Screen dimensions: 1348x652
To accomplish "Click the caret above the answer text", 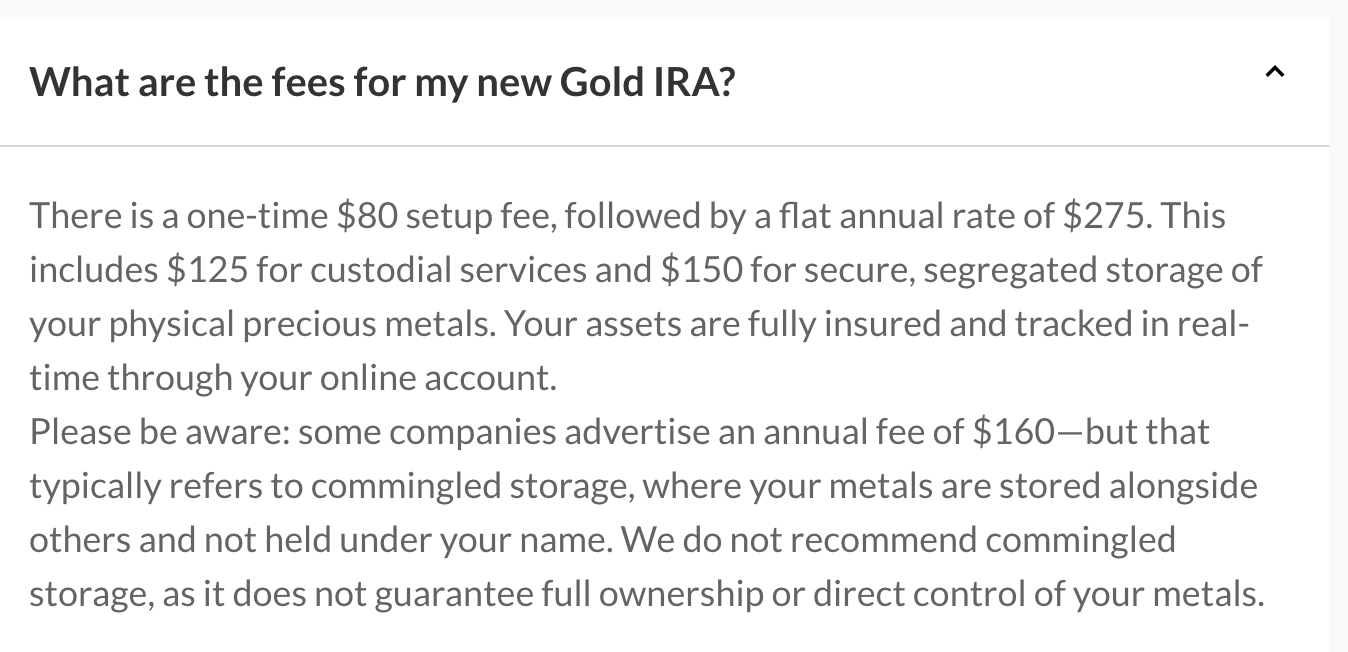I will 1275,72.
